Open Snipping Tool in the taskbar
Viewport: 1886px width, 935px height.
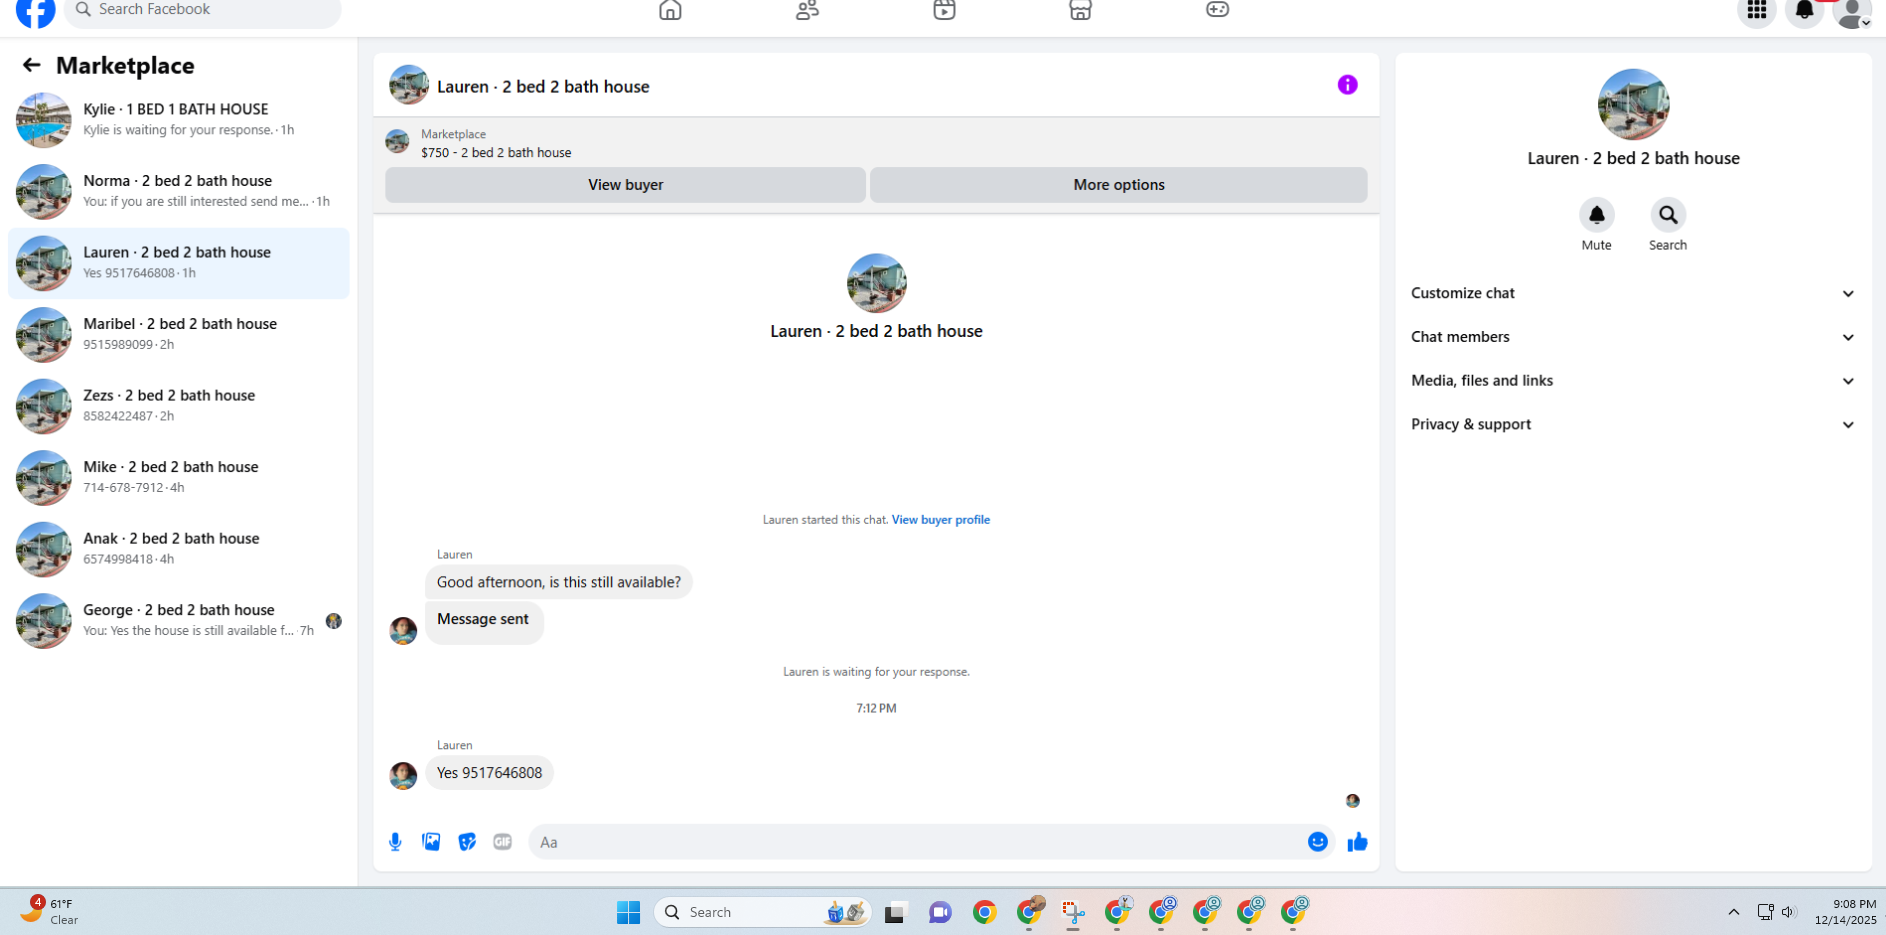click(x=1073, y=912)
